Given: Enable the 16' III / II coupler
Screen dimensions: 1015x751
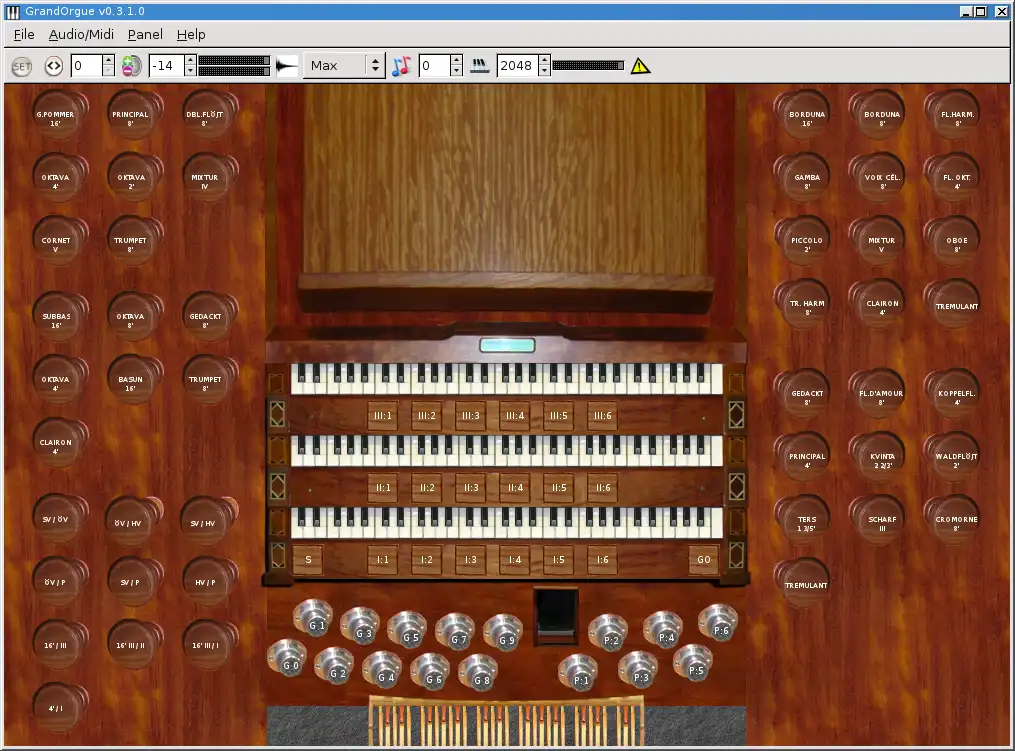Looking at the screenshot, I should click(132, 645).
